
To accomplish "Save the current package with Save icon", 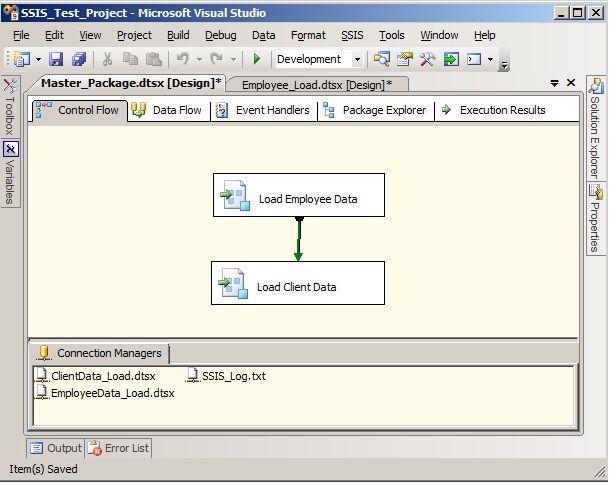I will click(x=56, y=59).
